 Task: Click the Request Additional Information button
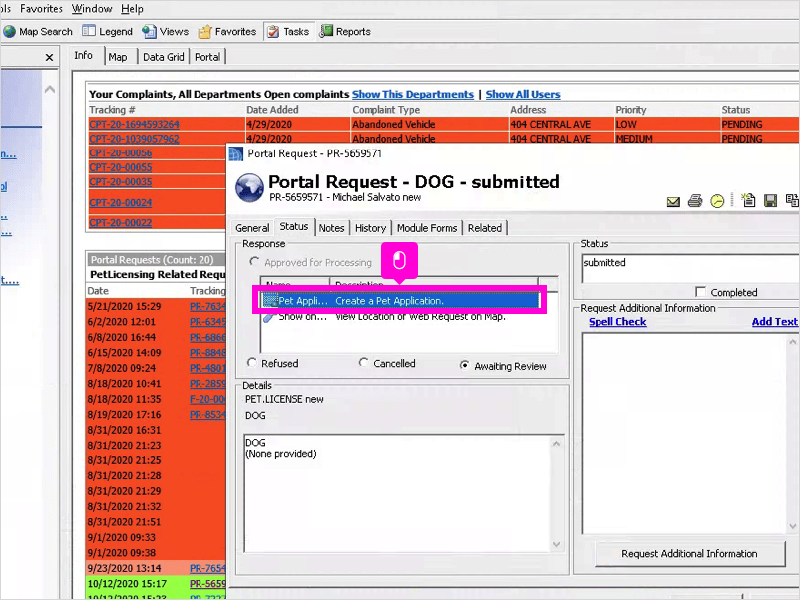[x=689, y=554]
